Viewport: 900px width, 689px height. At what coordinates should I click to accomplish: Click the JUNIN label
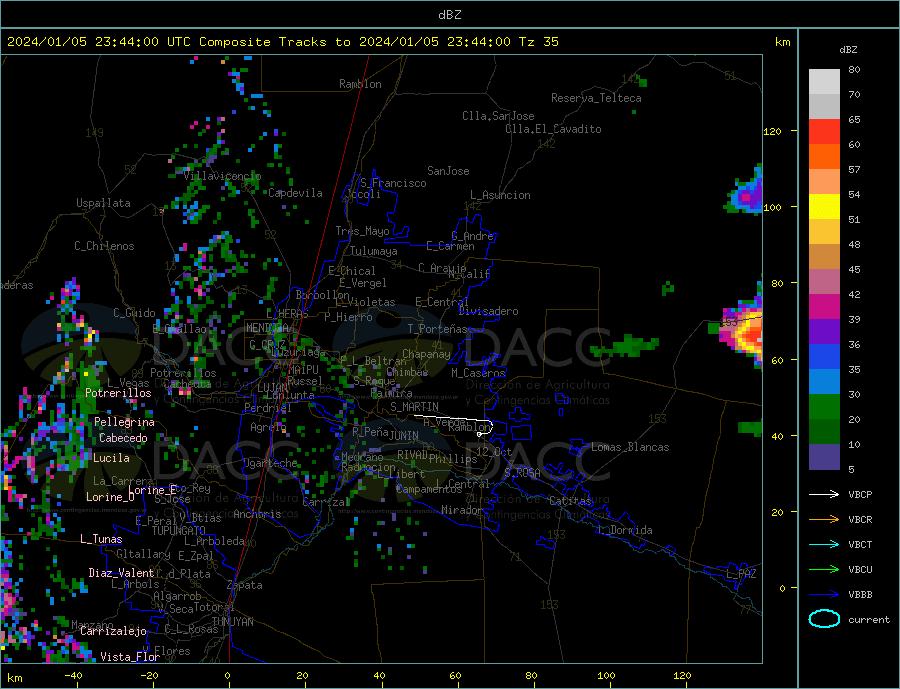coord(404,436)
